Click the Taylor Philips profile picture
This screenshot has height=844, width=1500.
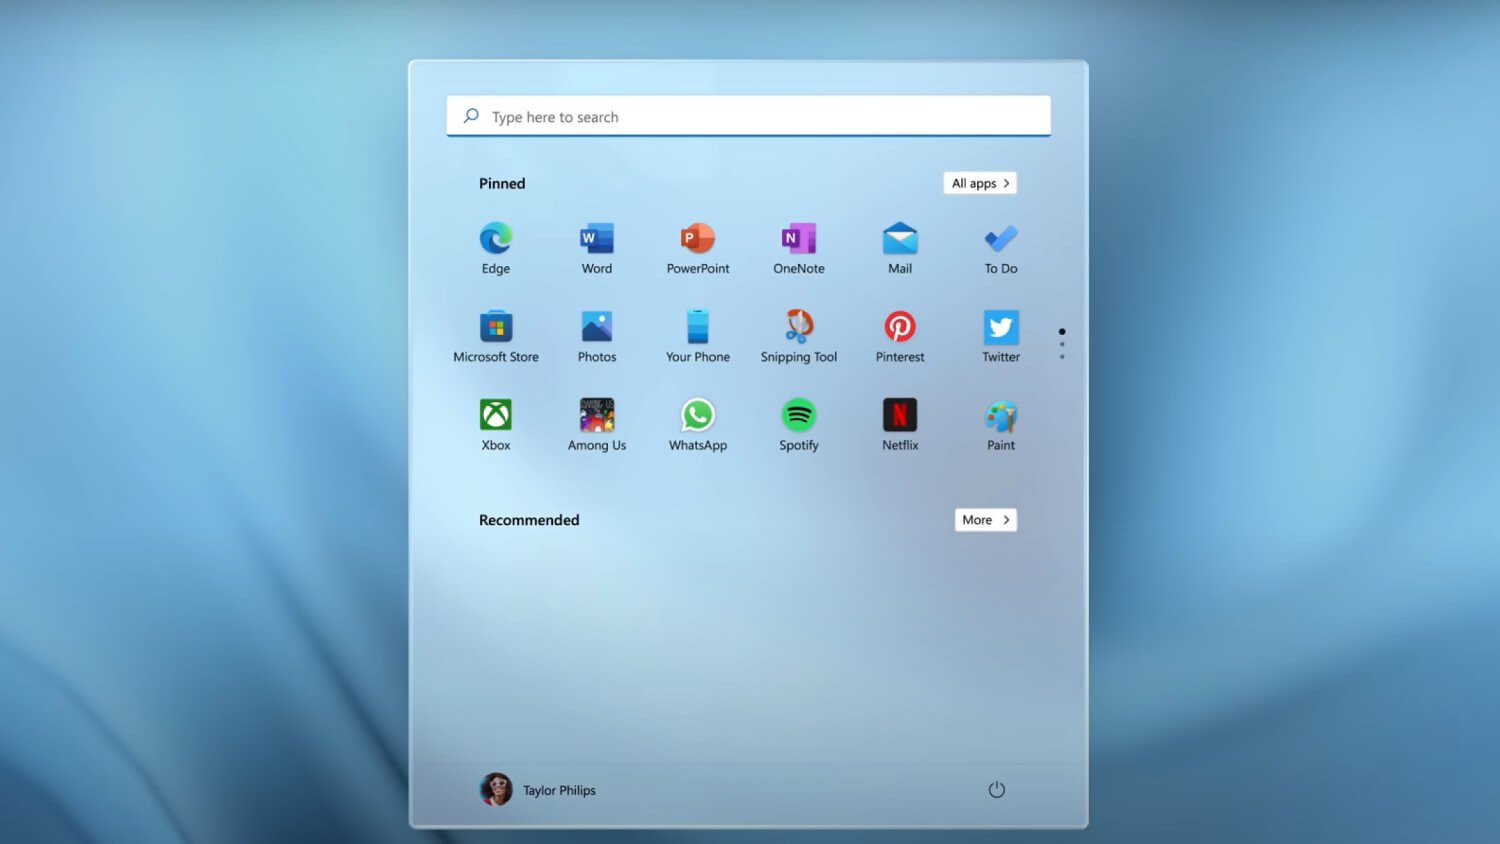tap(496, 790)
